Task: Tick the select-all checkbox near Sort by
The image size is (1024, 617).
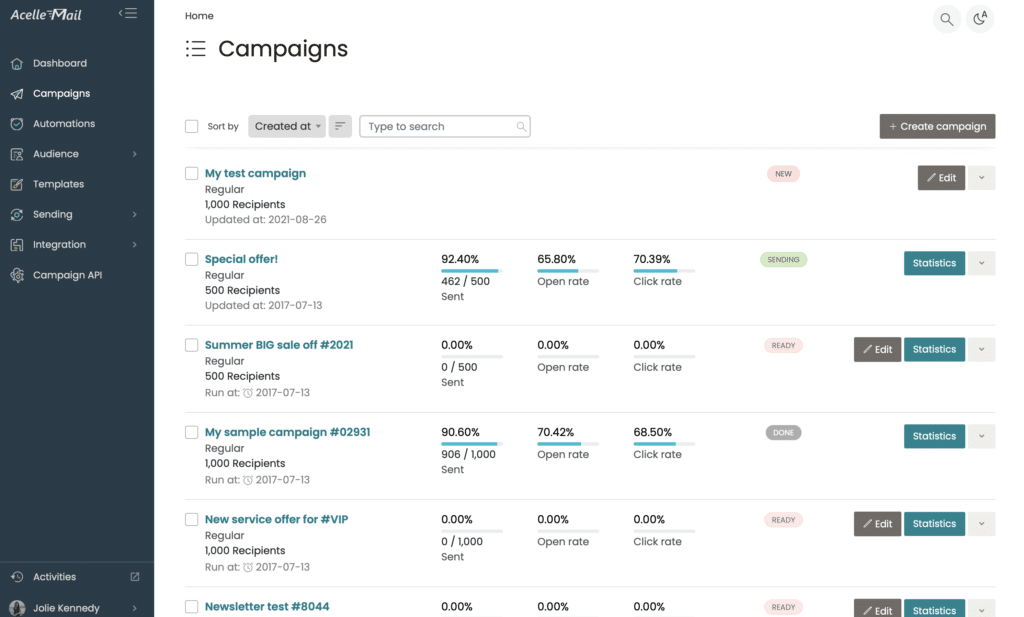Action: 191,126
